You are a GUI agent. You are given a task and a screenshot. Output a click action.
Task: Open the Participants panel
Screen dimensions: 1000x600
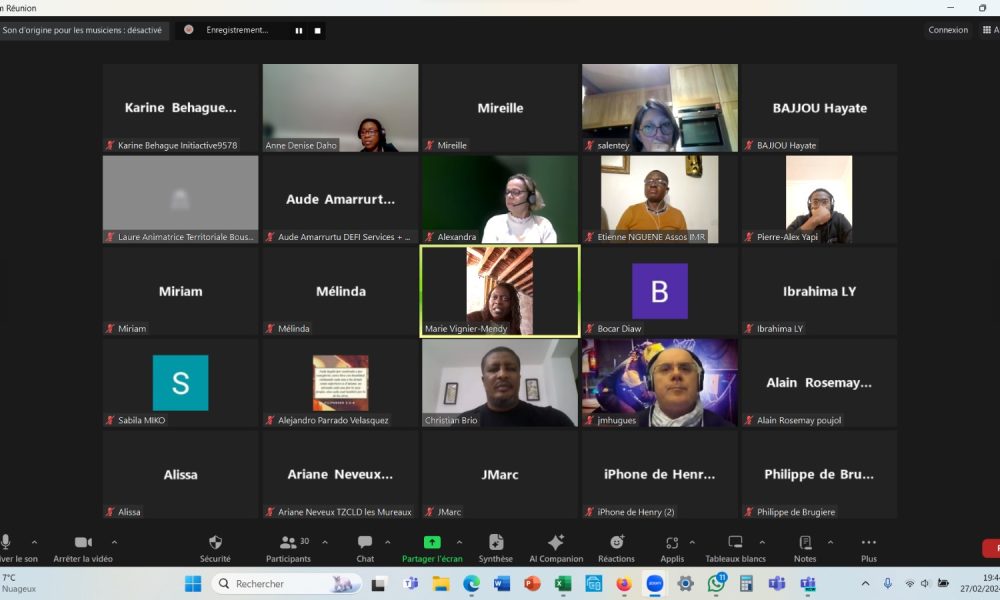click(x=288, y=543)
